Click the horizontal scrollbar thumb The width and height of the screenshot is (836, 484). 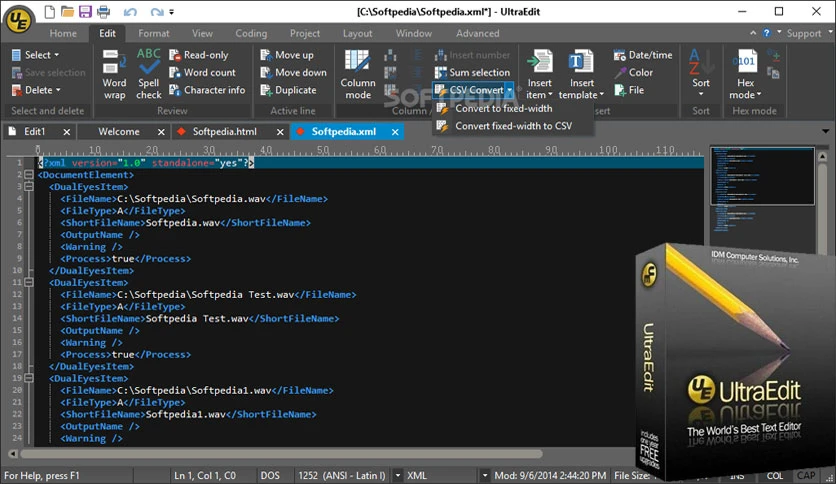tap(281, 454)
